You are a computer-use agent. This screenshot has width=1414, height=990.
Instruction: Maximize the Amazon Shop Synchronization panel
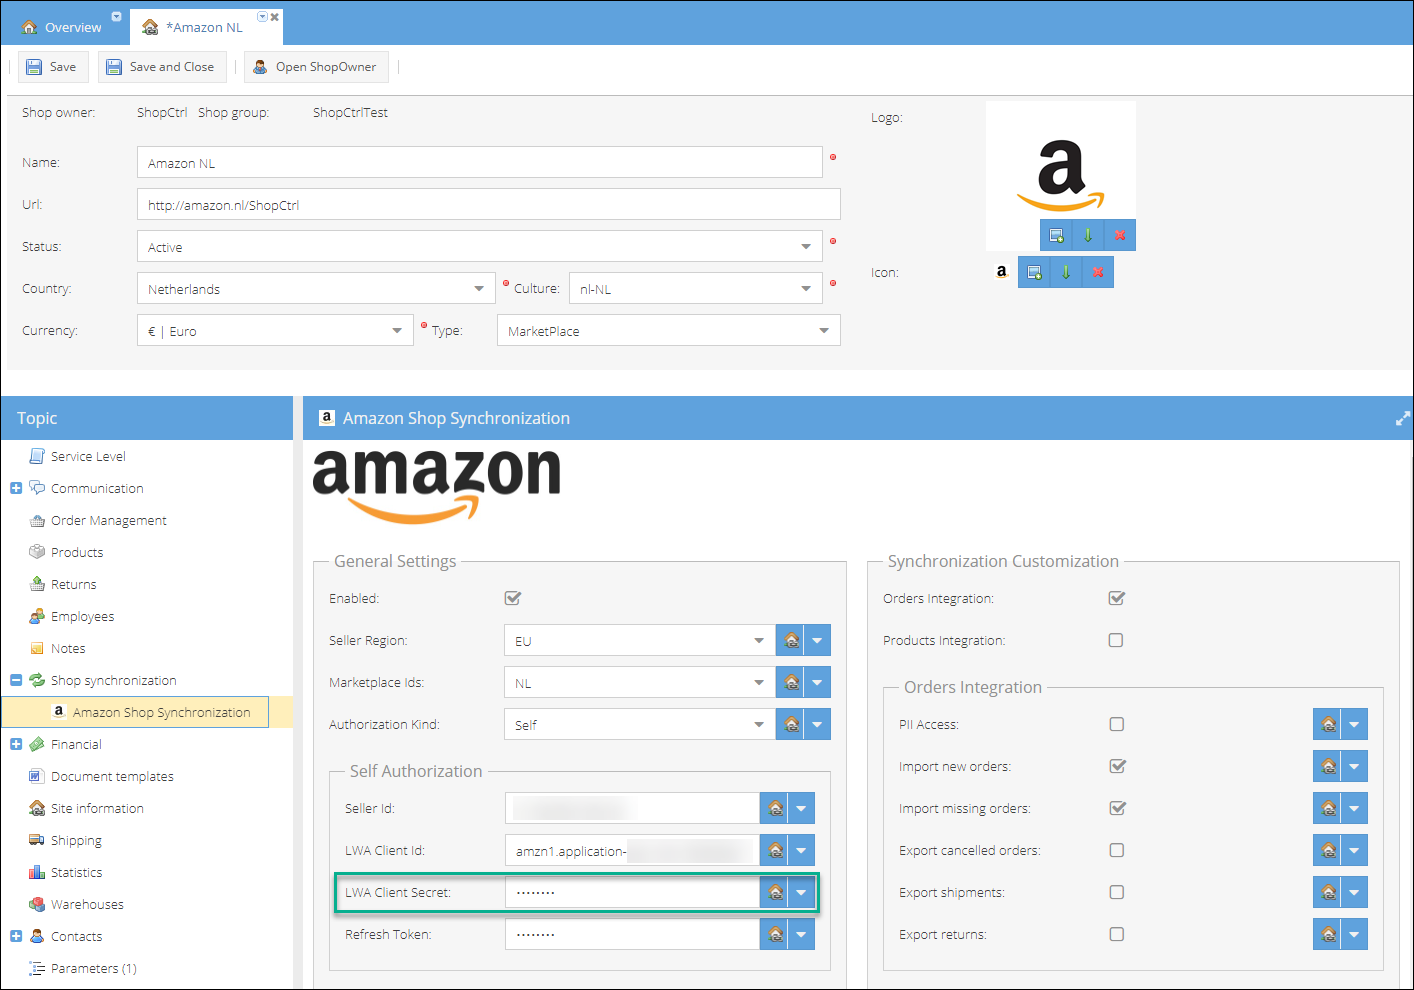(1402, 419)
